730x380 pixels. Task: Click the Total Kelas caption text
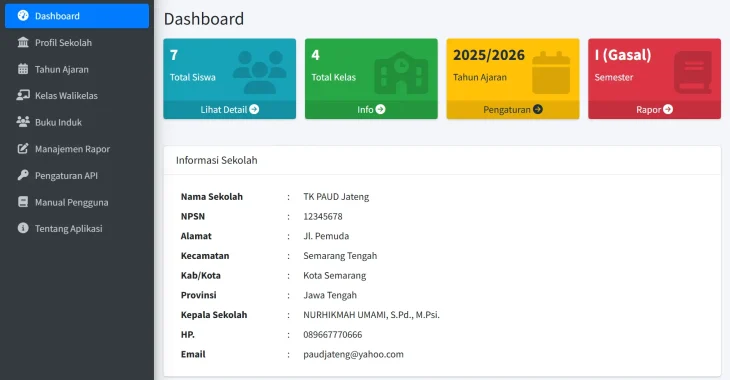pyautogui.click(x=333, y=77)
